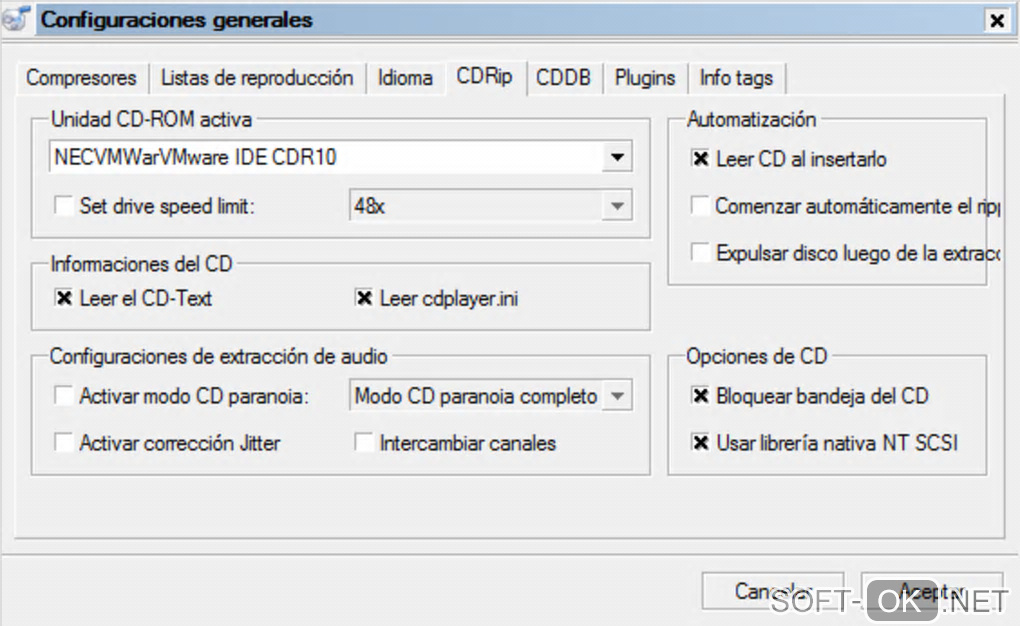Uncheck Bloquear bandeja del CD

pyautogui.click(x=700, y=396)
